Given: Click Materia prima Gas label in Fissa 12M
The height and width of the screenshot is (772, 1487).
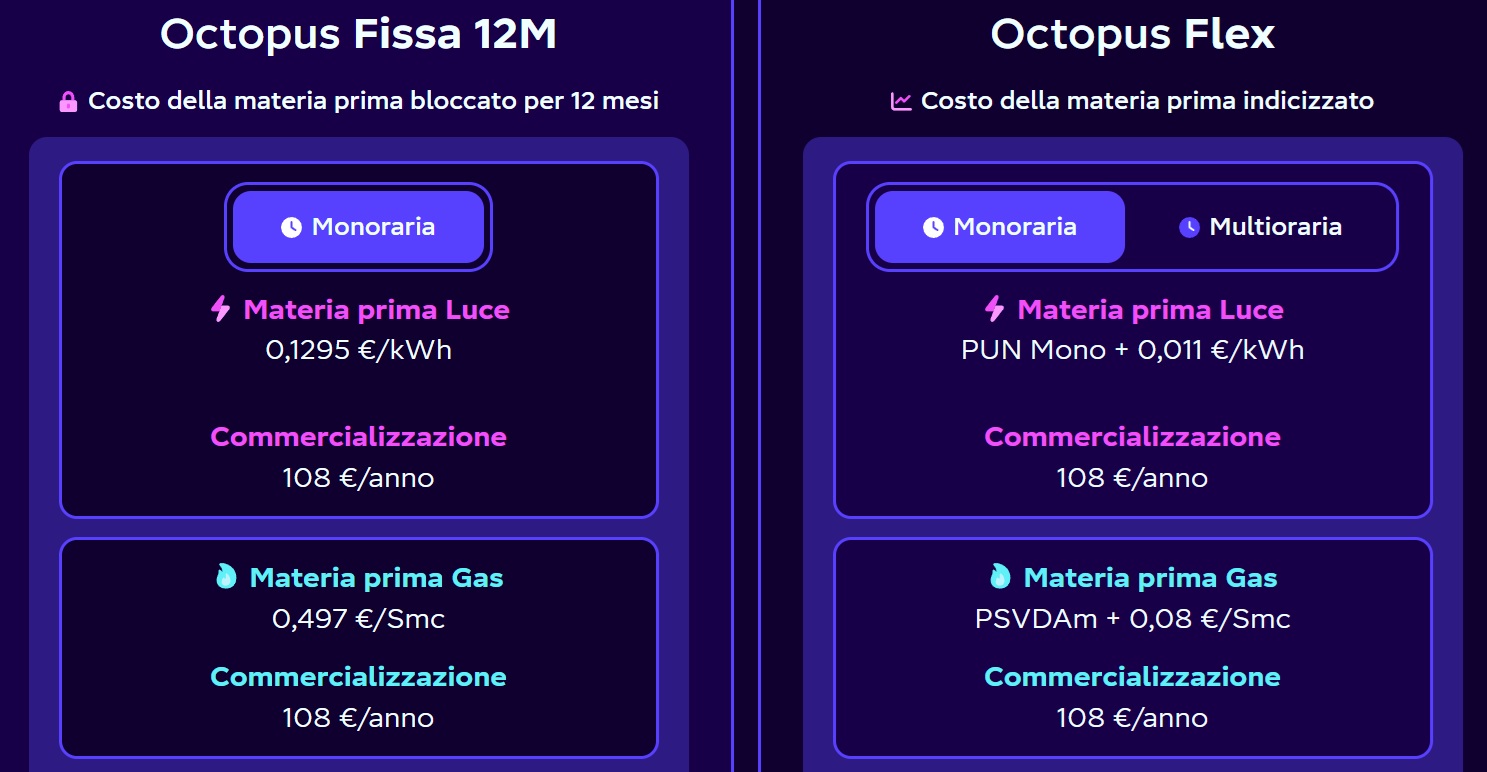Looking at the screenshot, I should click(376, 578).
